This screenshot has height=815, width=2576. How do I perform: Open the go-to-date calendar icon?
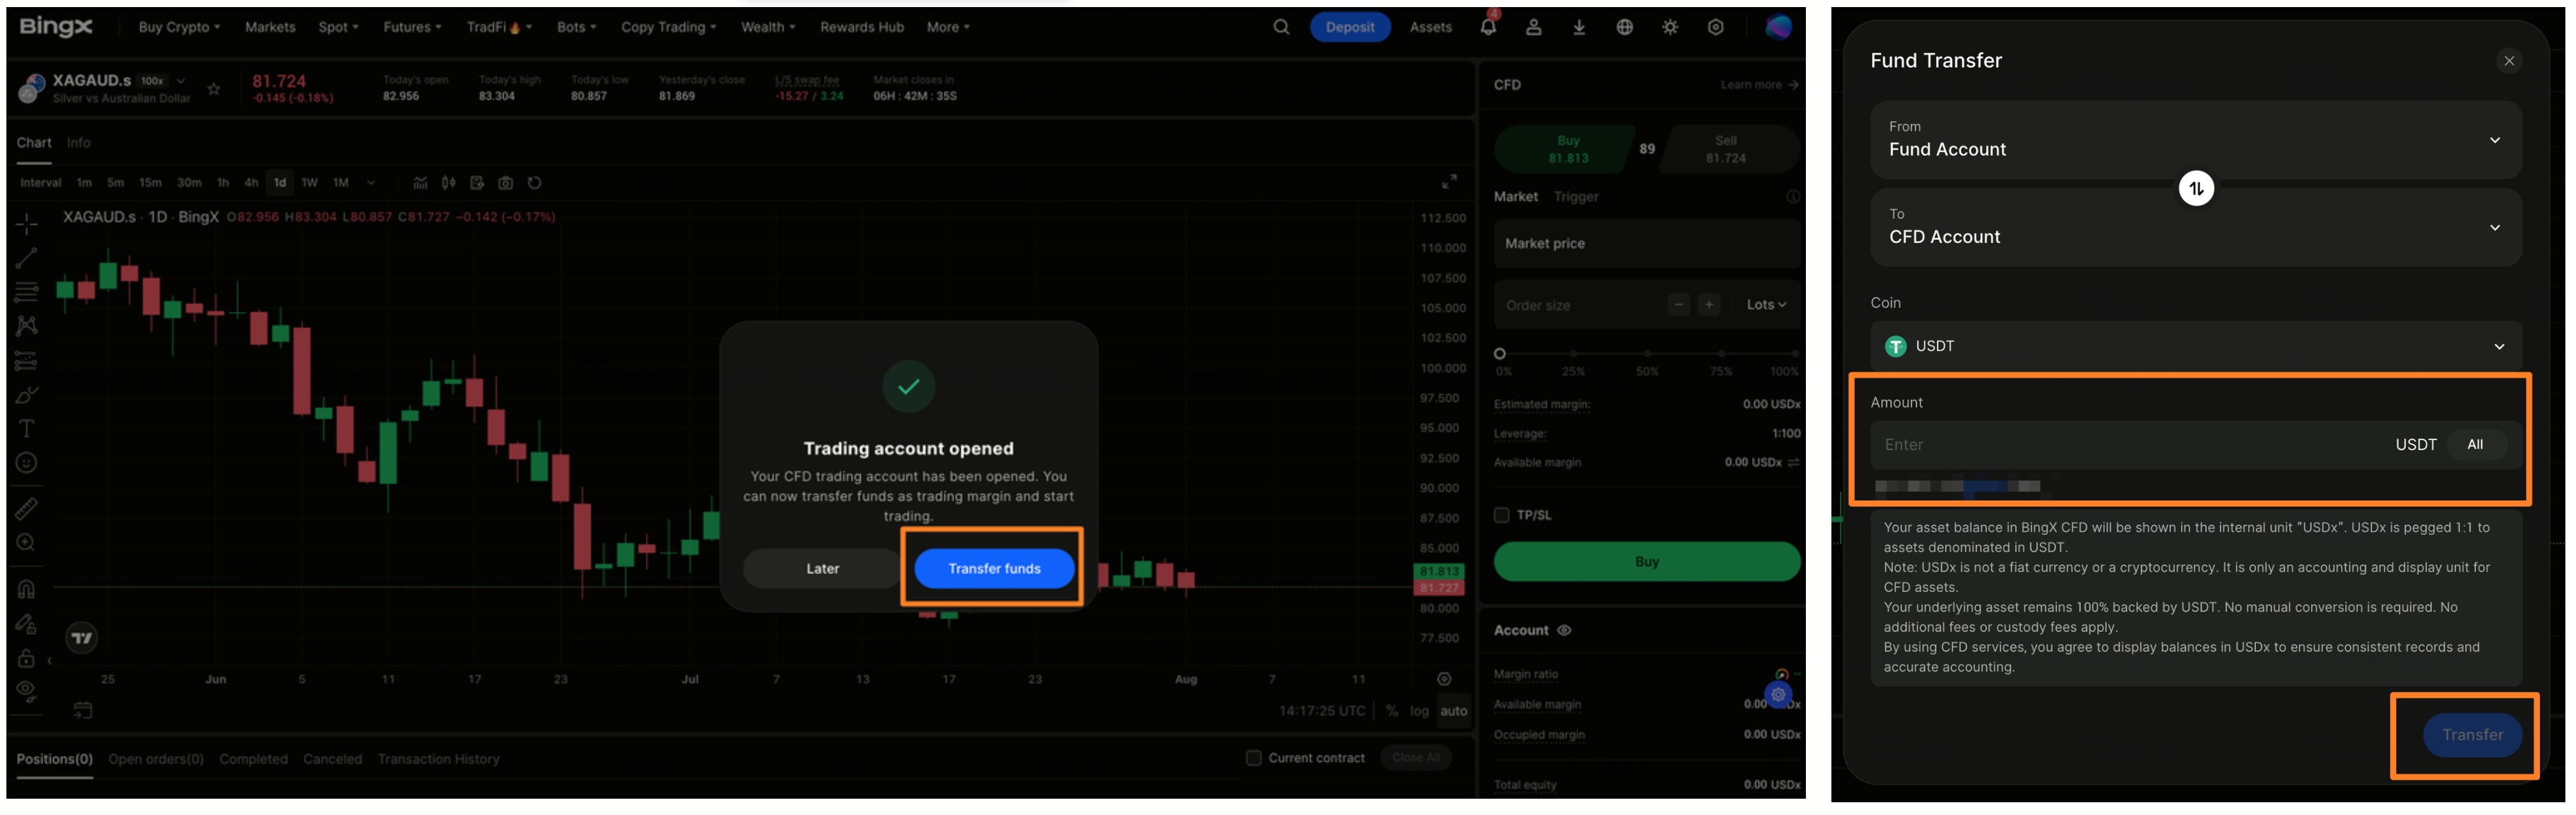point(83,710)
